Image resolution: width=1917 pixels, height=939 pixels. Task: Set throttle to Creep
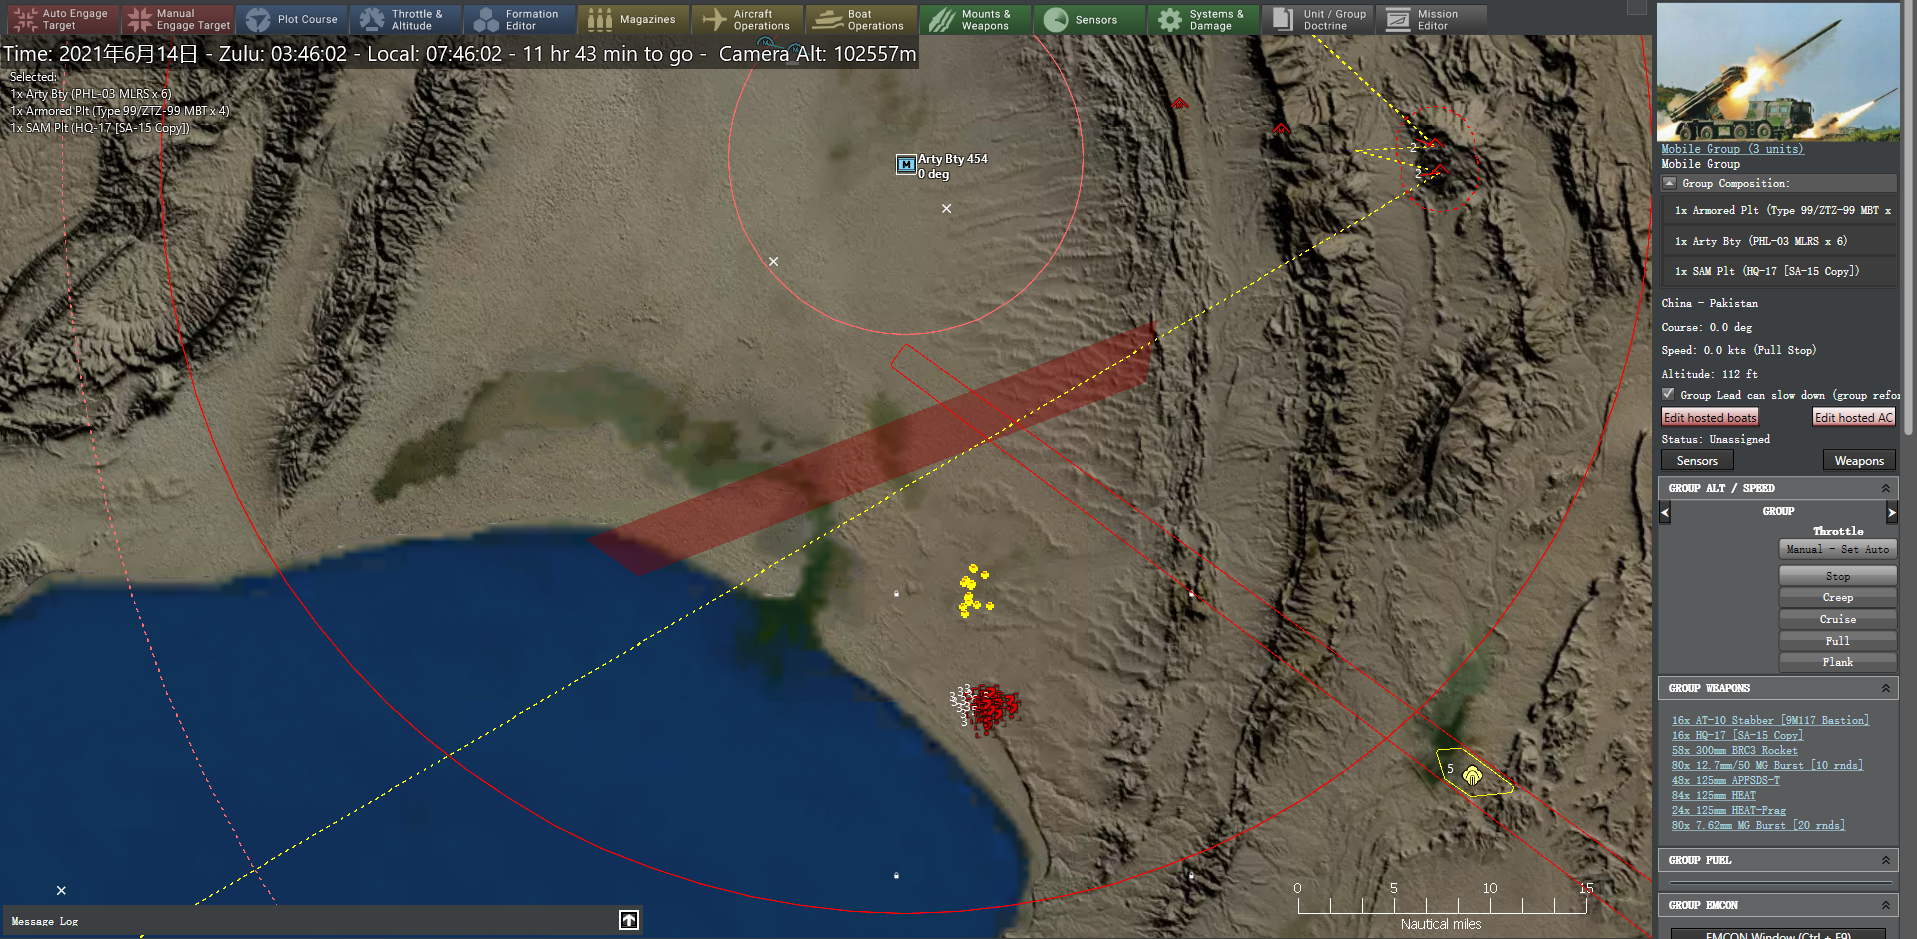(1838, 597)
